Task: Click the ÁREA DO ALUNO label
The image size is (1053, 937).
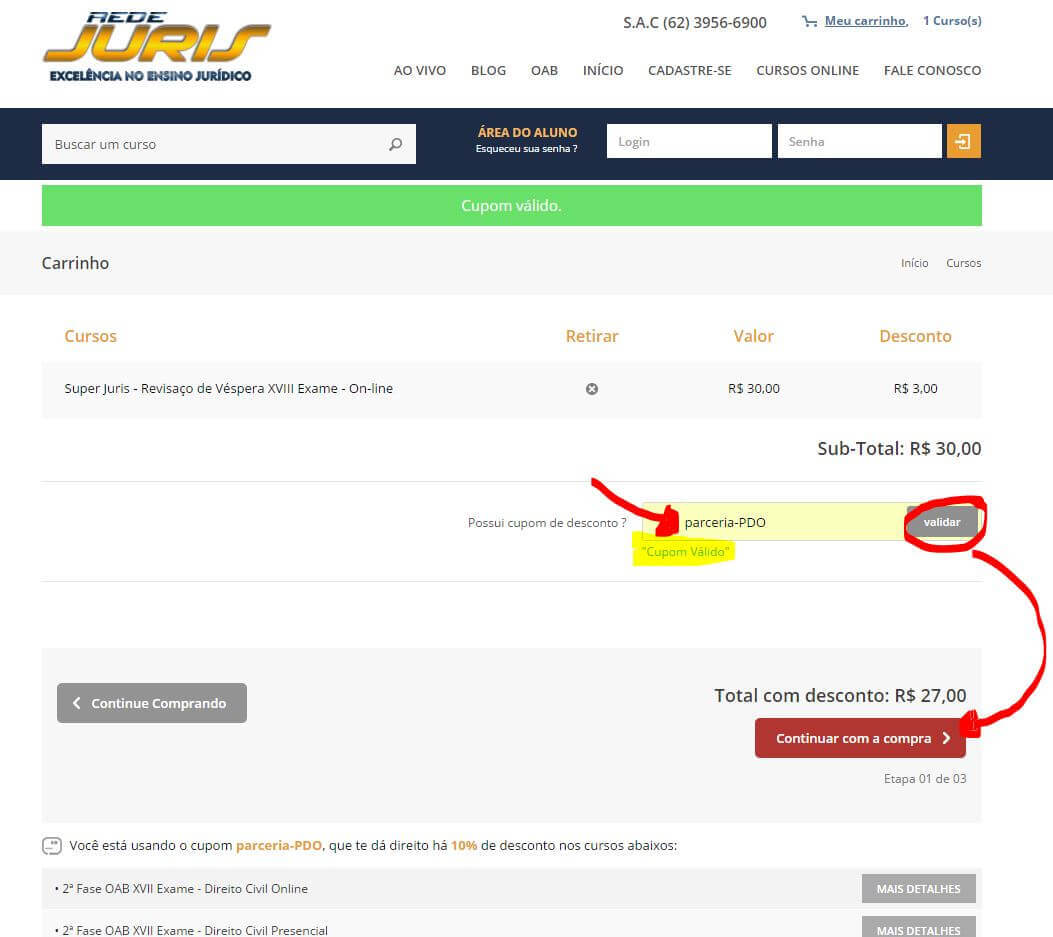Action: click(527, 132)
